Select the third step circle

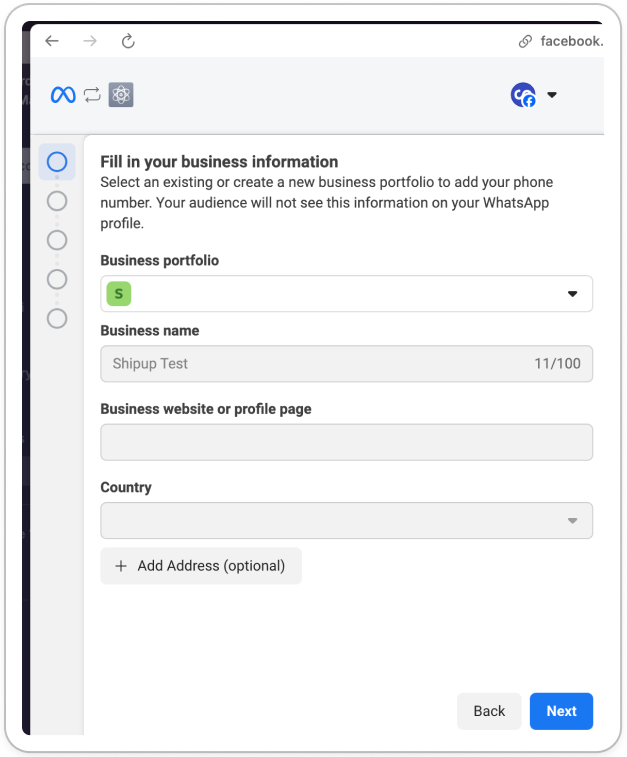pos(57,240)
